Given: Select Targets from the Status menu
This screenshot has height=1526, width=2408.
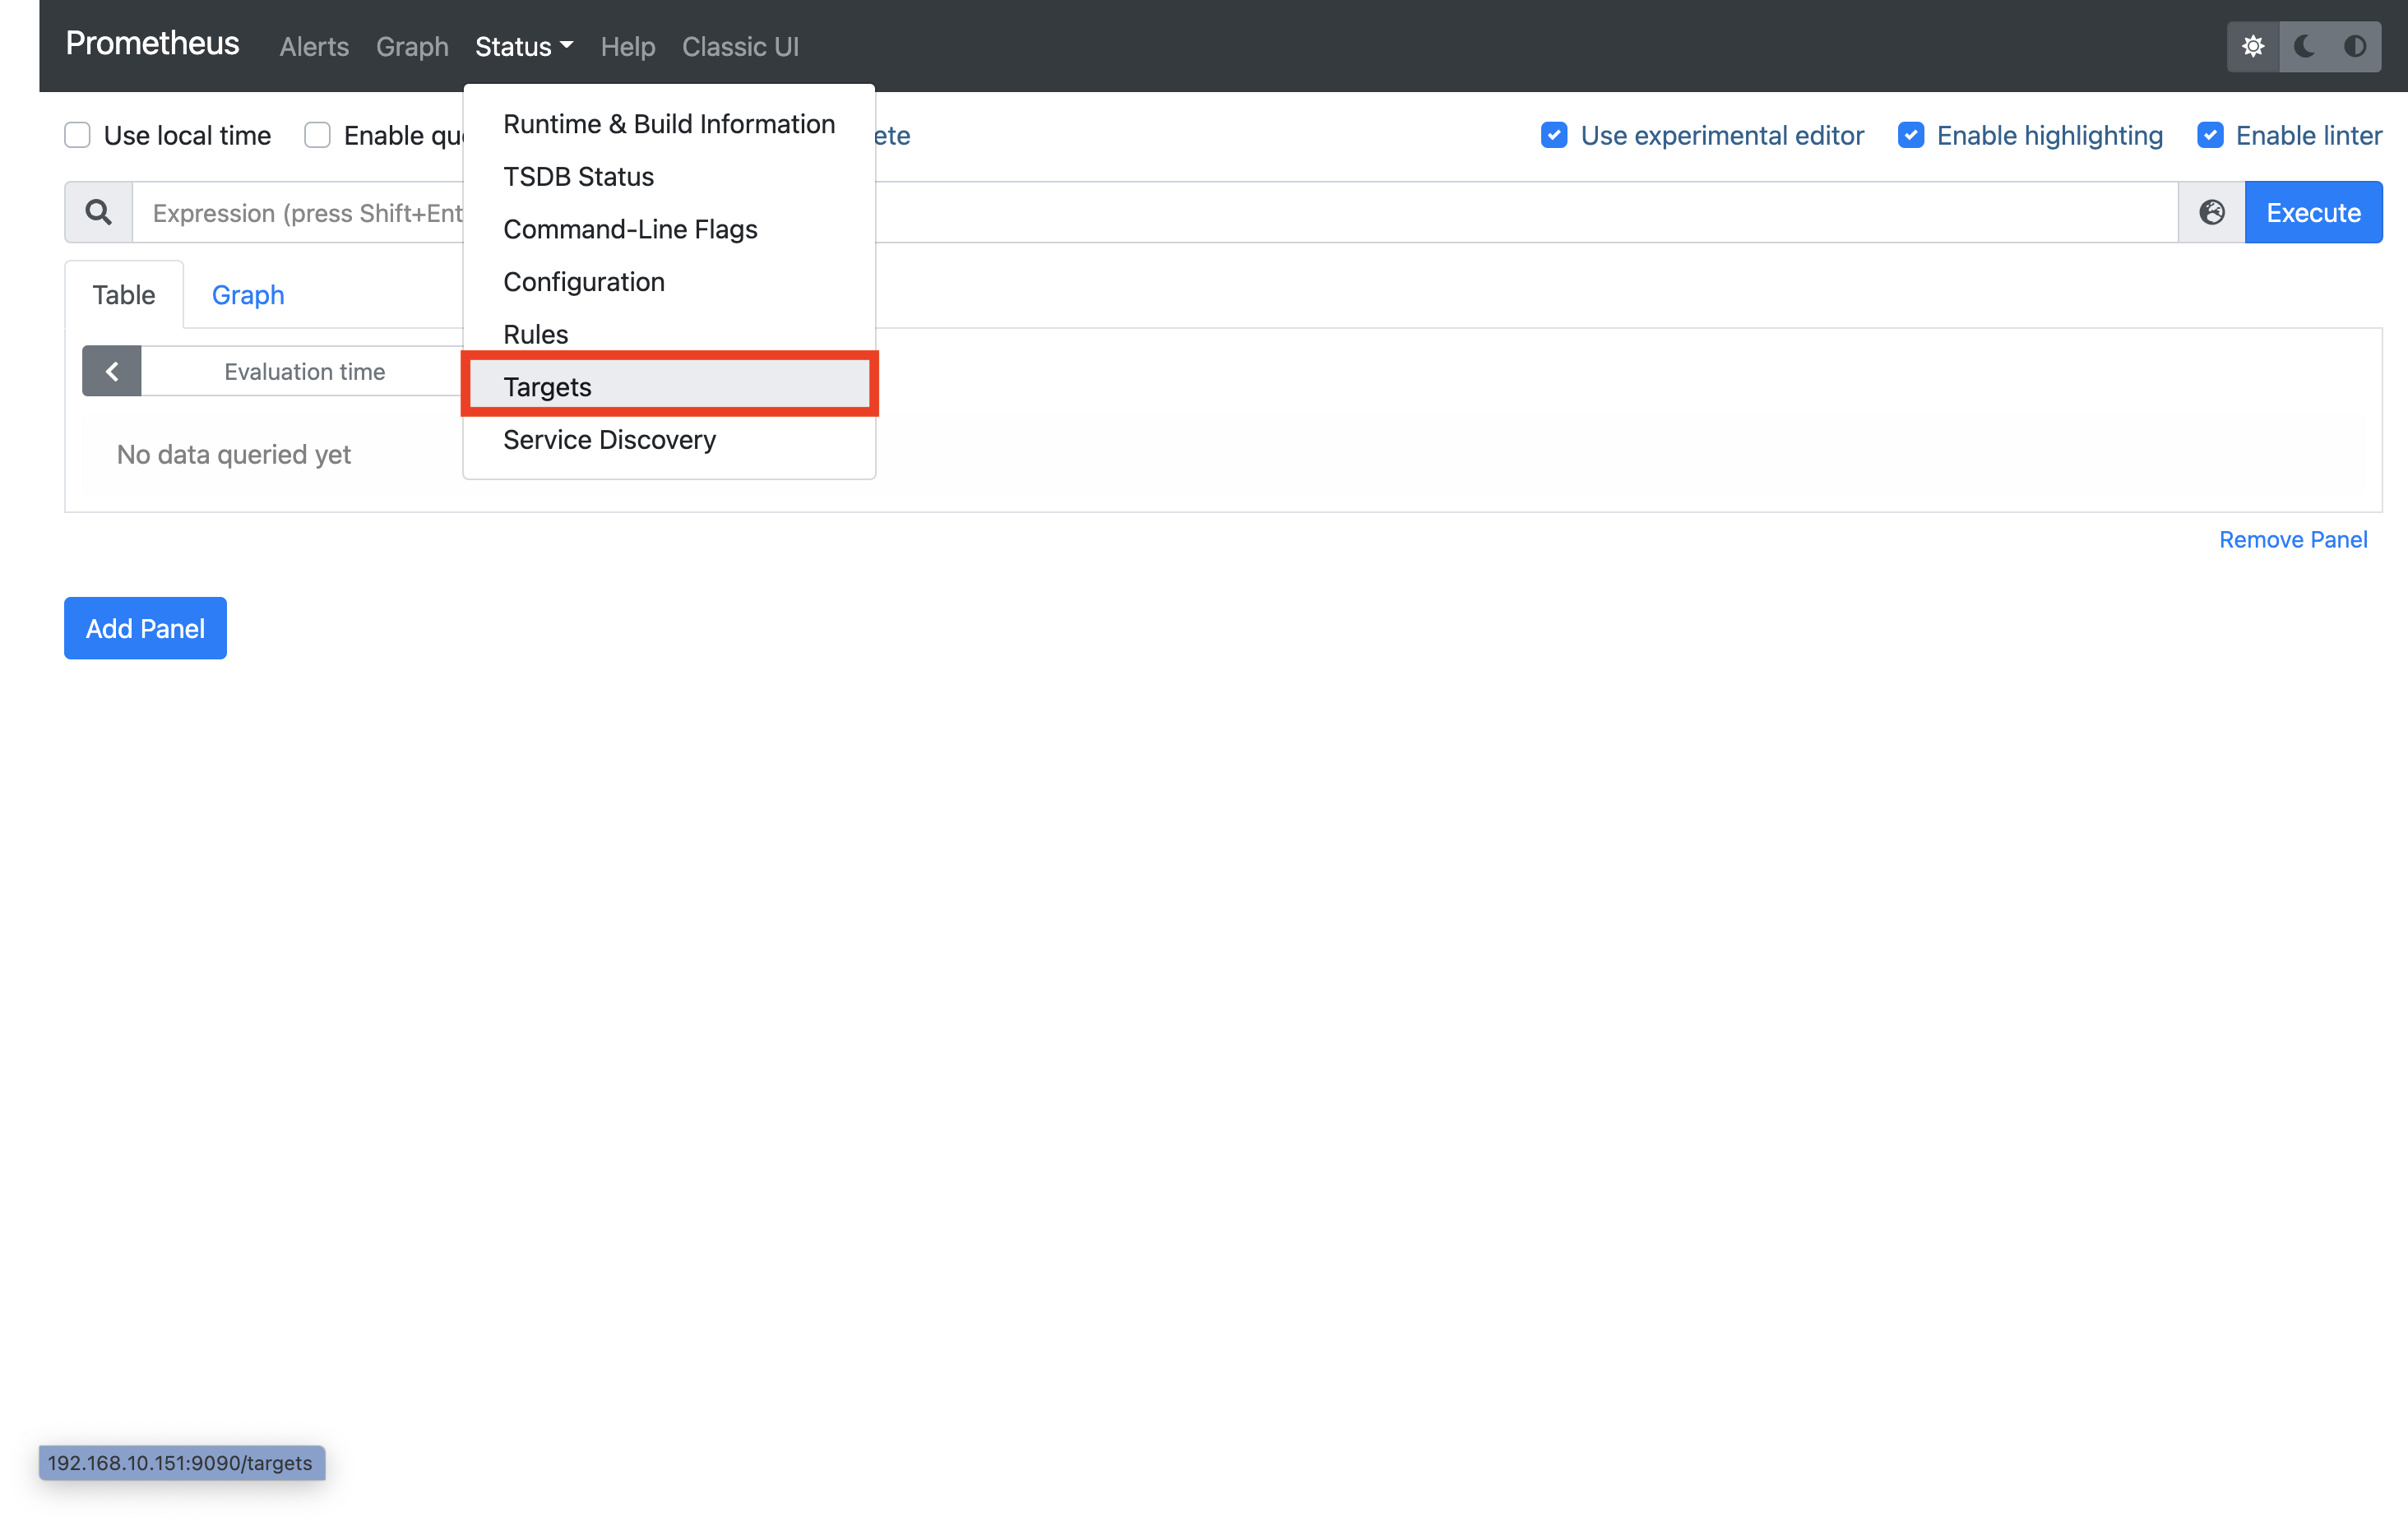Looking at the screenshot, I should [548, 386].
